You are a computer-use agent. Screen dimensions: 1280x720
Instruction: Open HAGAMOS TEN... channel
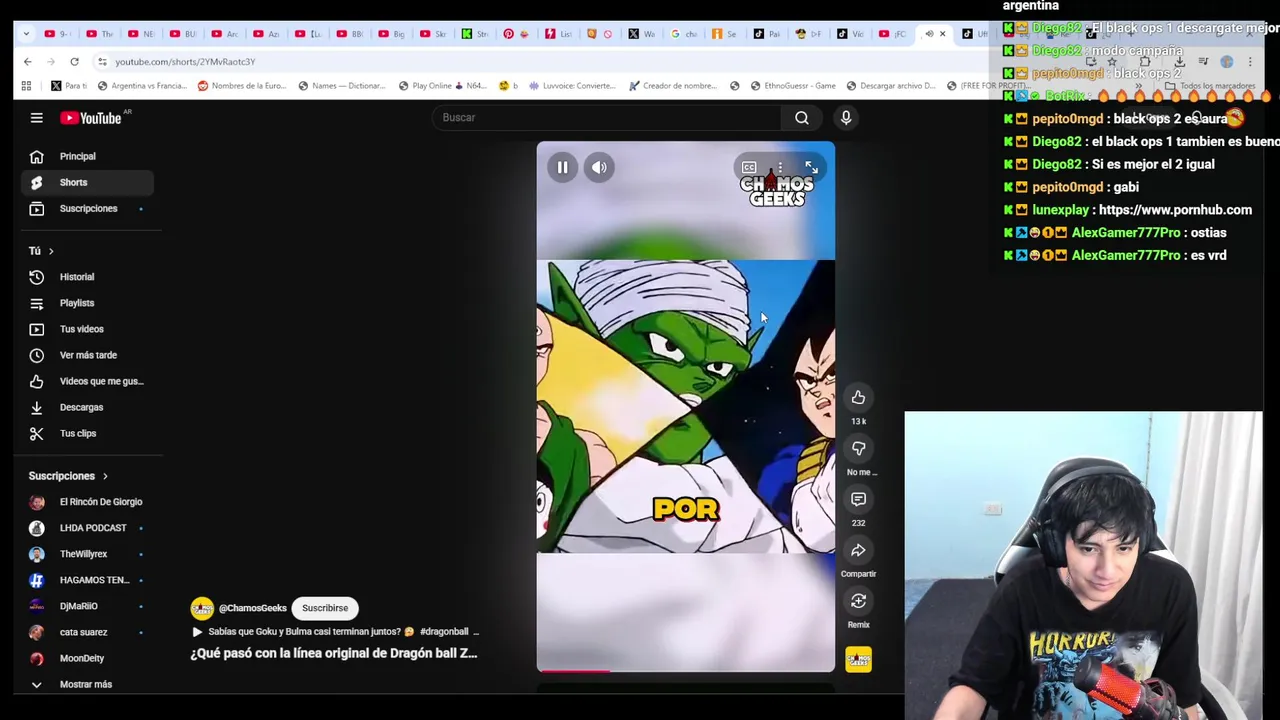[x=88, y=580]
